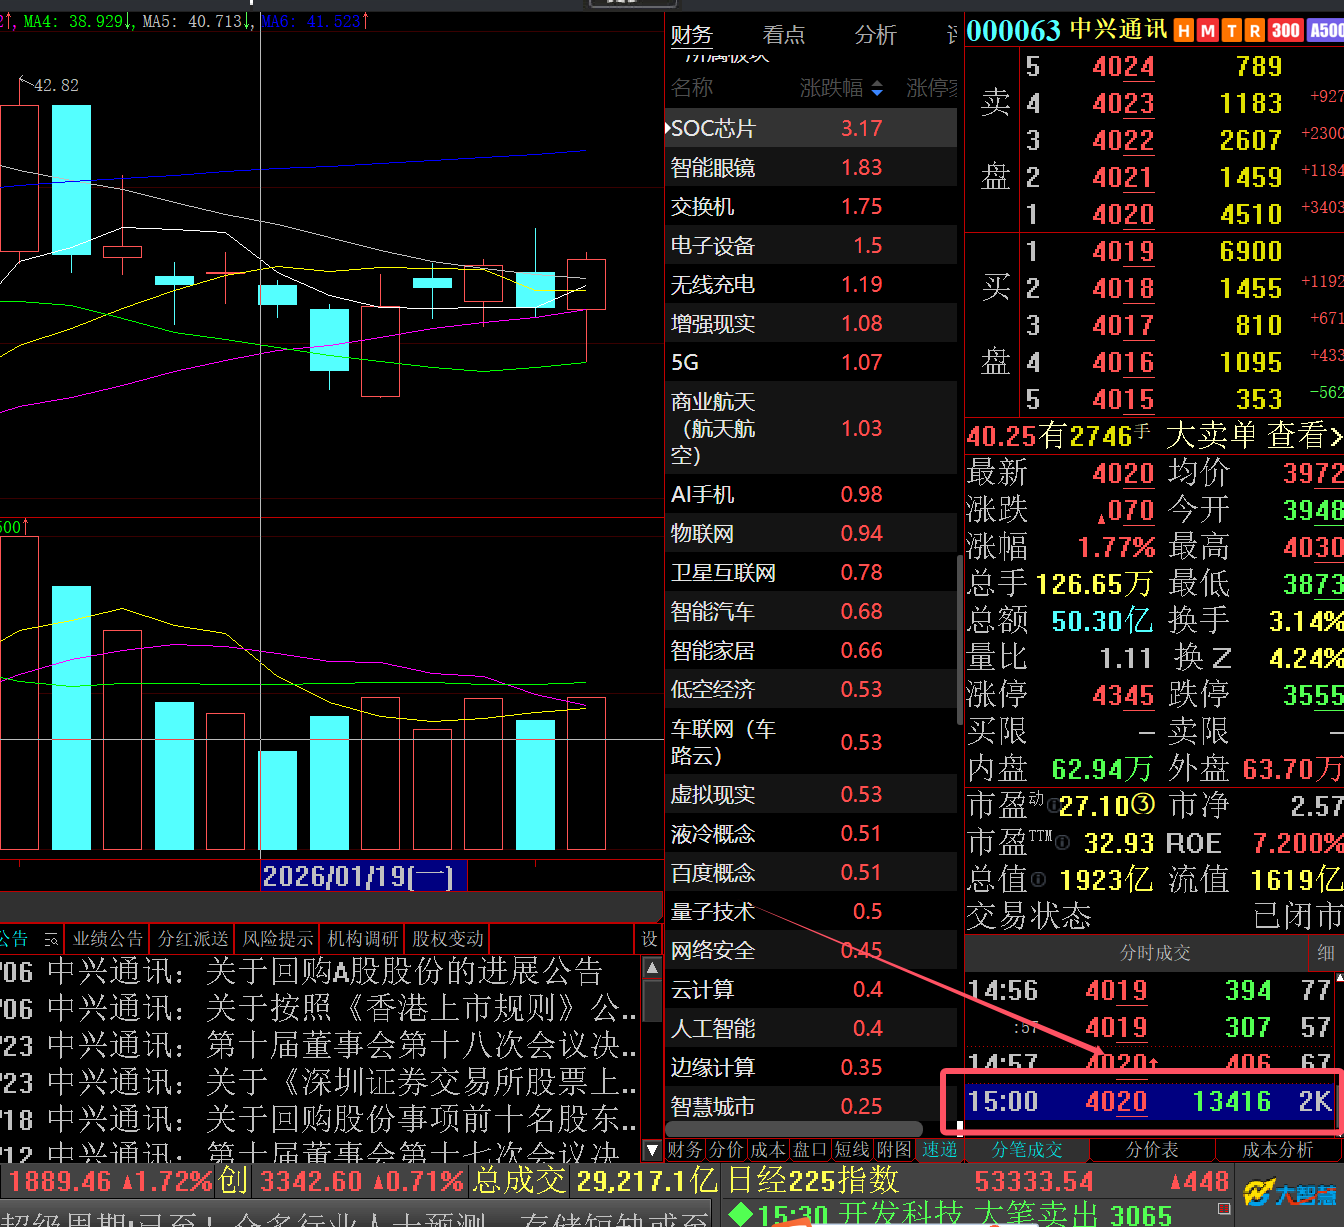Select 人工智能 sector row
This screenshot has width=1344, height=1227.
point(811,1028)
